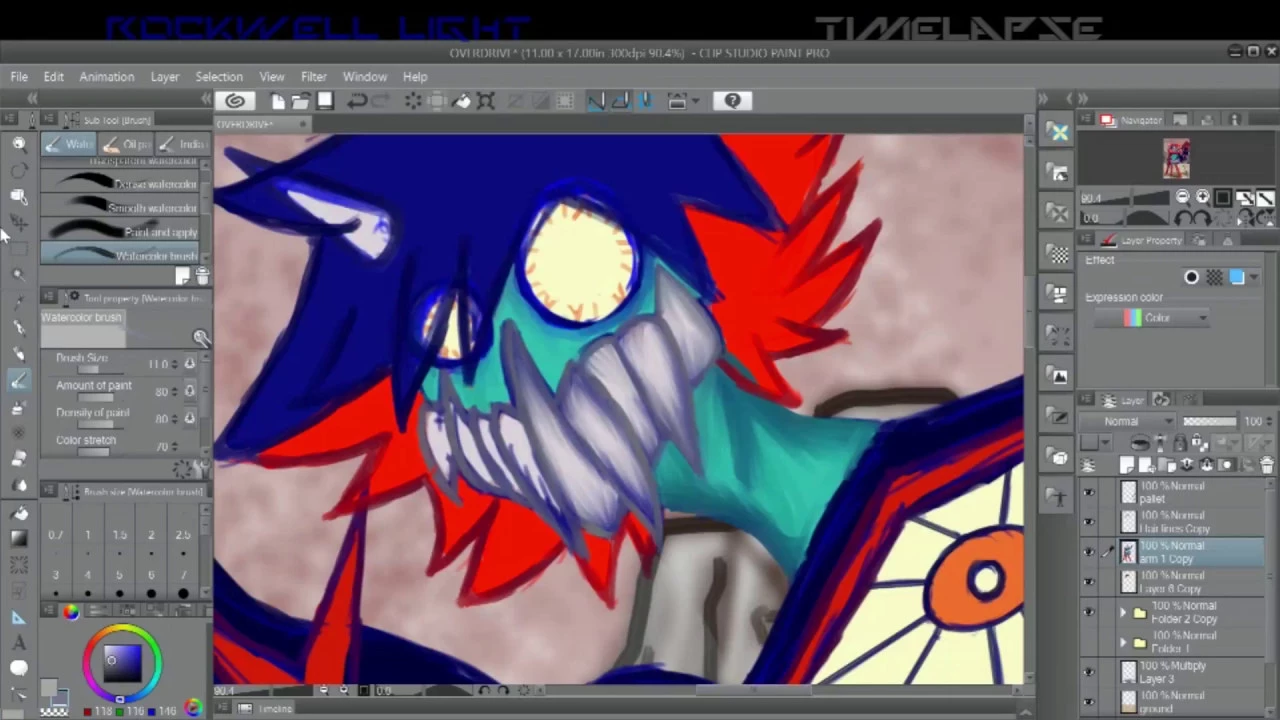Hide the Multiply Layer 3

1089,672
